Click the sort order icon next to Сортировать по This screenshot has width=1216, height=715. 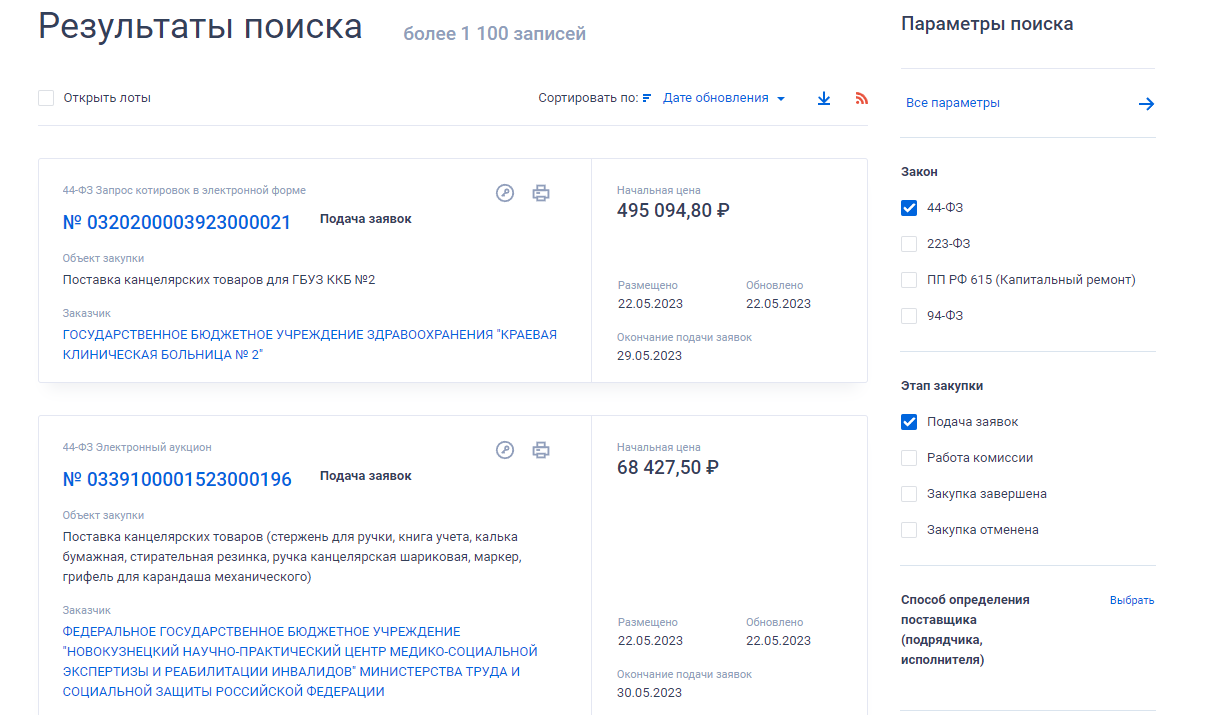646,98
